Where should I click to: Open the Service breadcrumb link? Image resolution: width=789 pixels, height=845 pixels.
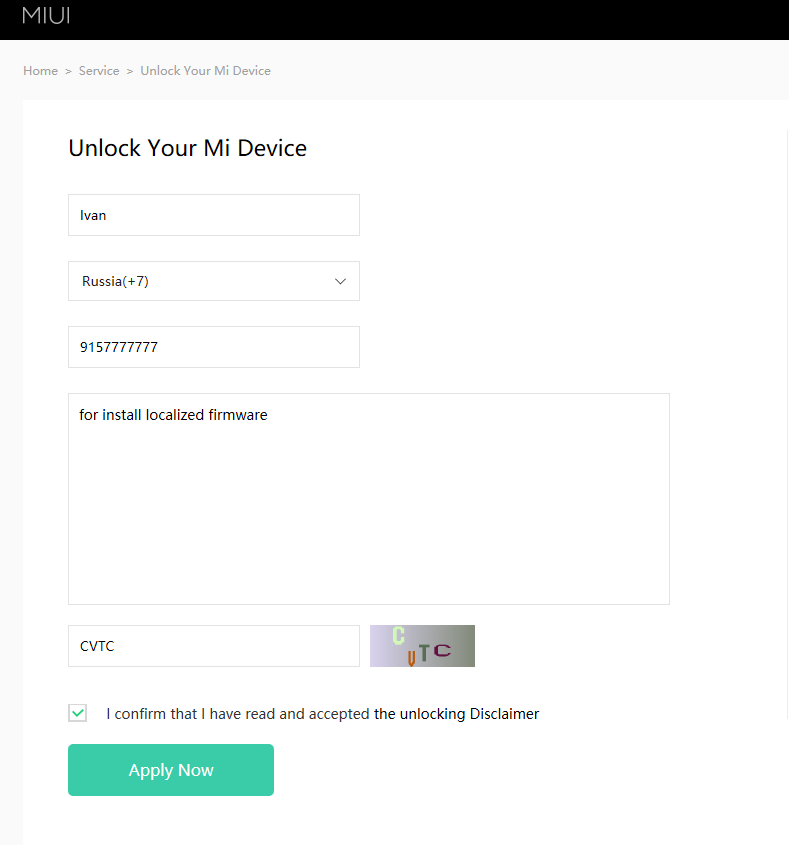(x=99, y=71)
